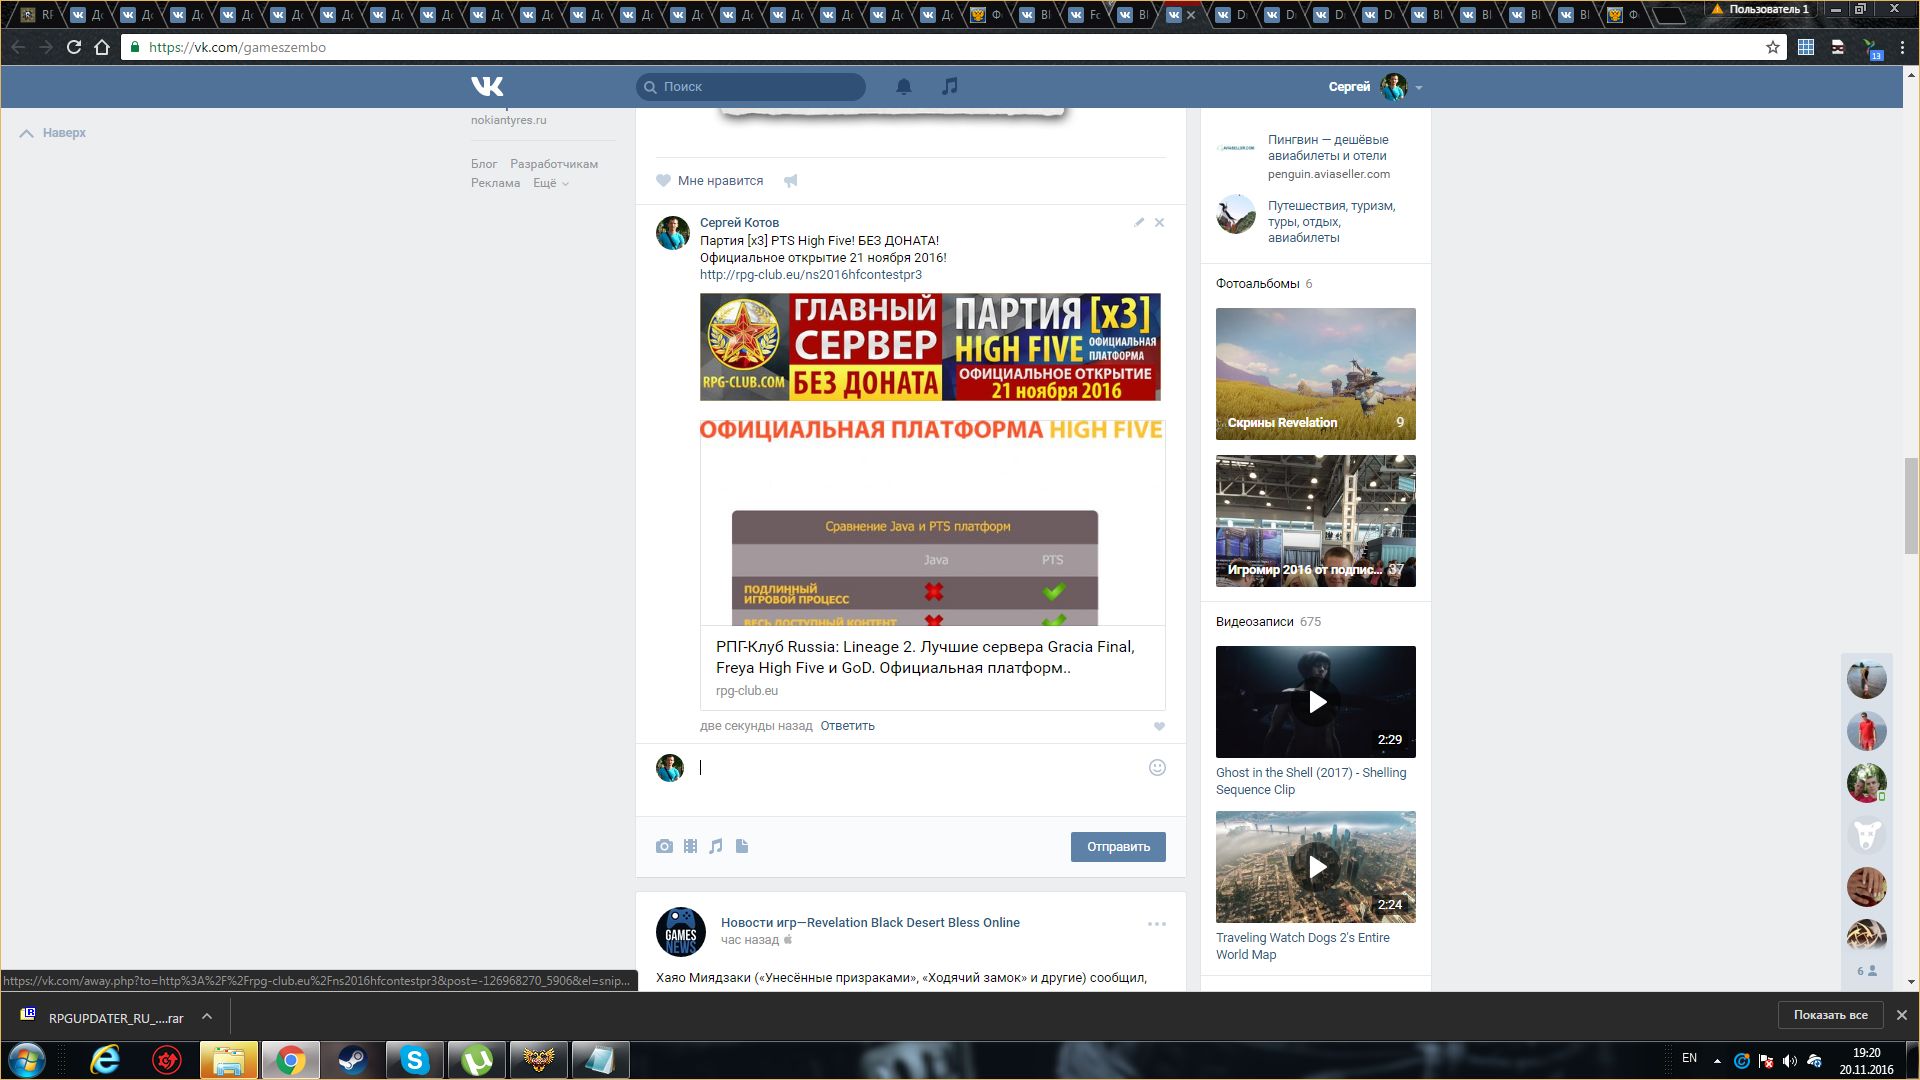
Task: Click the VK logo in header
Action: click(x=487, y=86)
